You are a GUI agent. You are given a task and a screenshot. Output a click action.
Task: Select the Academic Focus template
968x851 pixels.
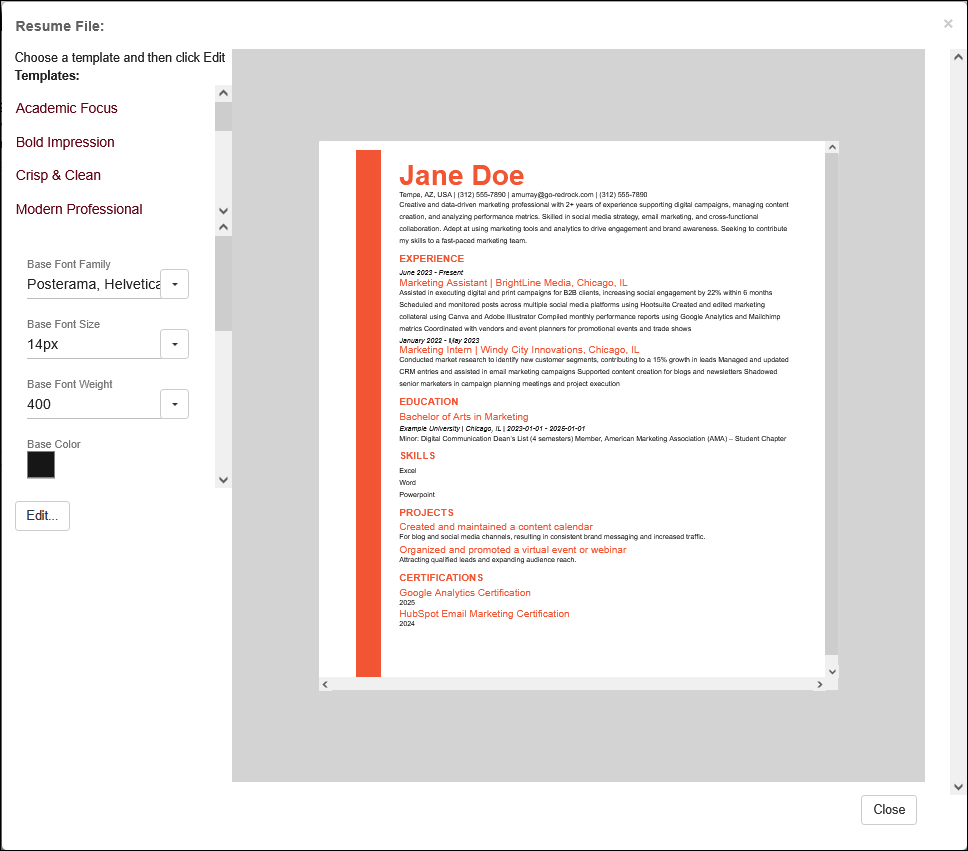pos(66,108)
